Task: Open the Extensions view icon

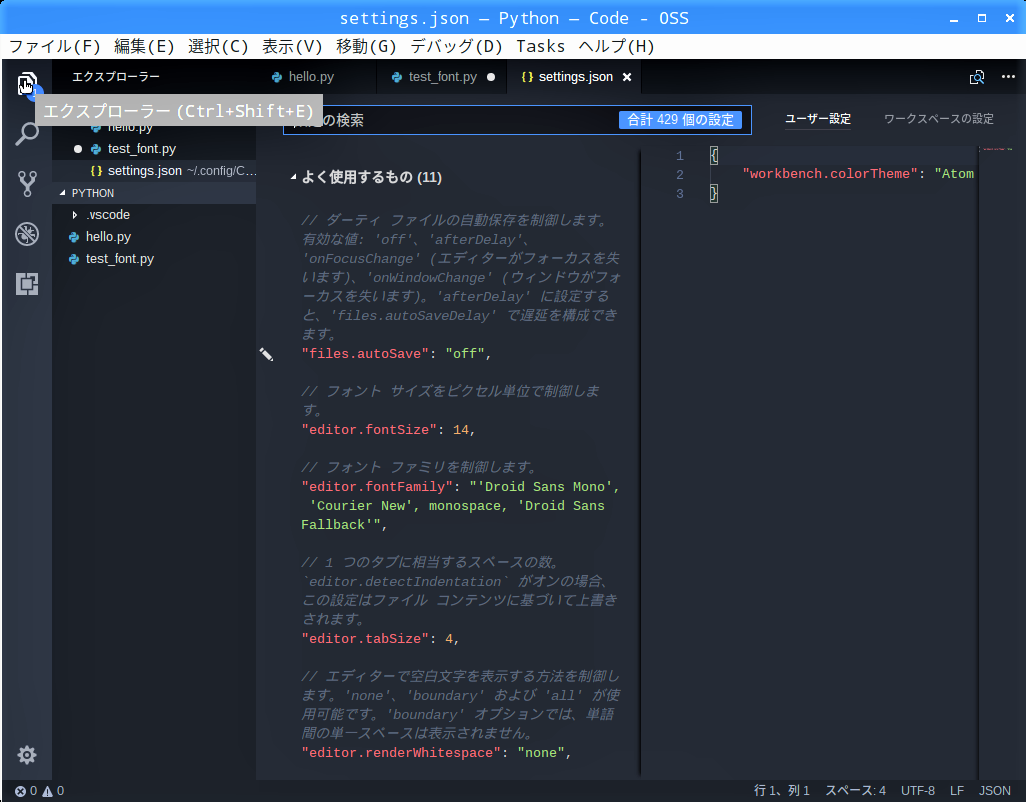Action: coord(27,284)
